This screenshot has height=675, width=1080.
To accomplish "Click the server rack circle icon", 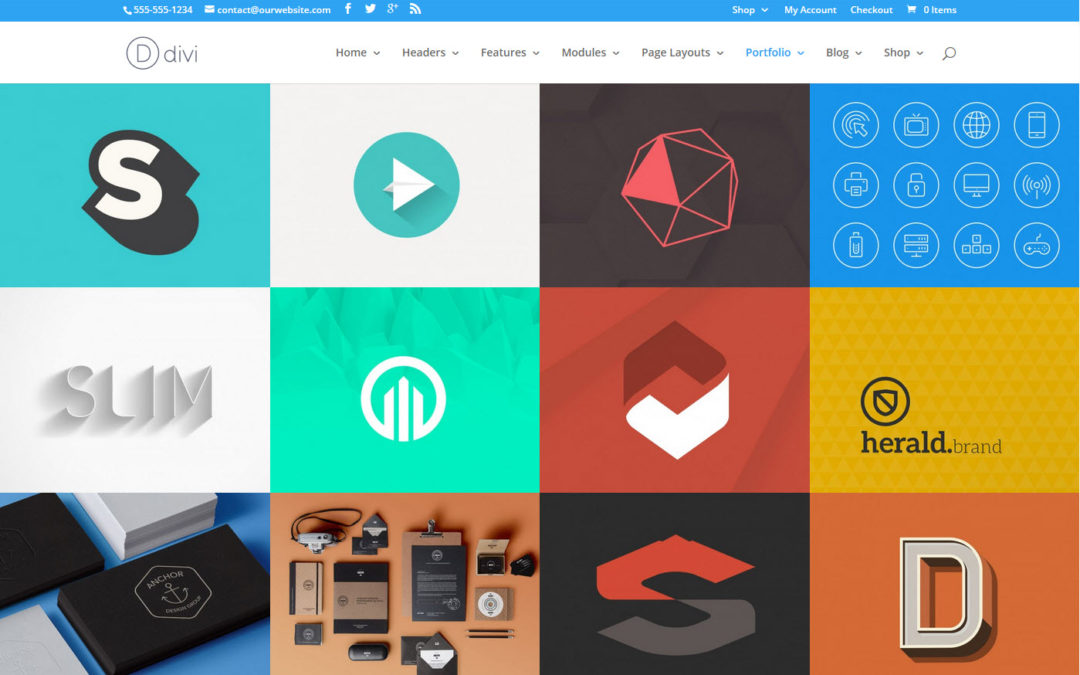I will [x=915, y=245].
